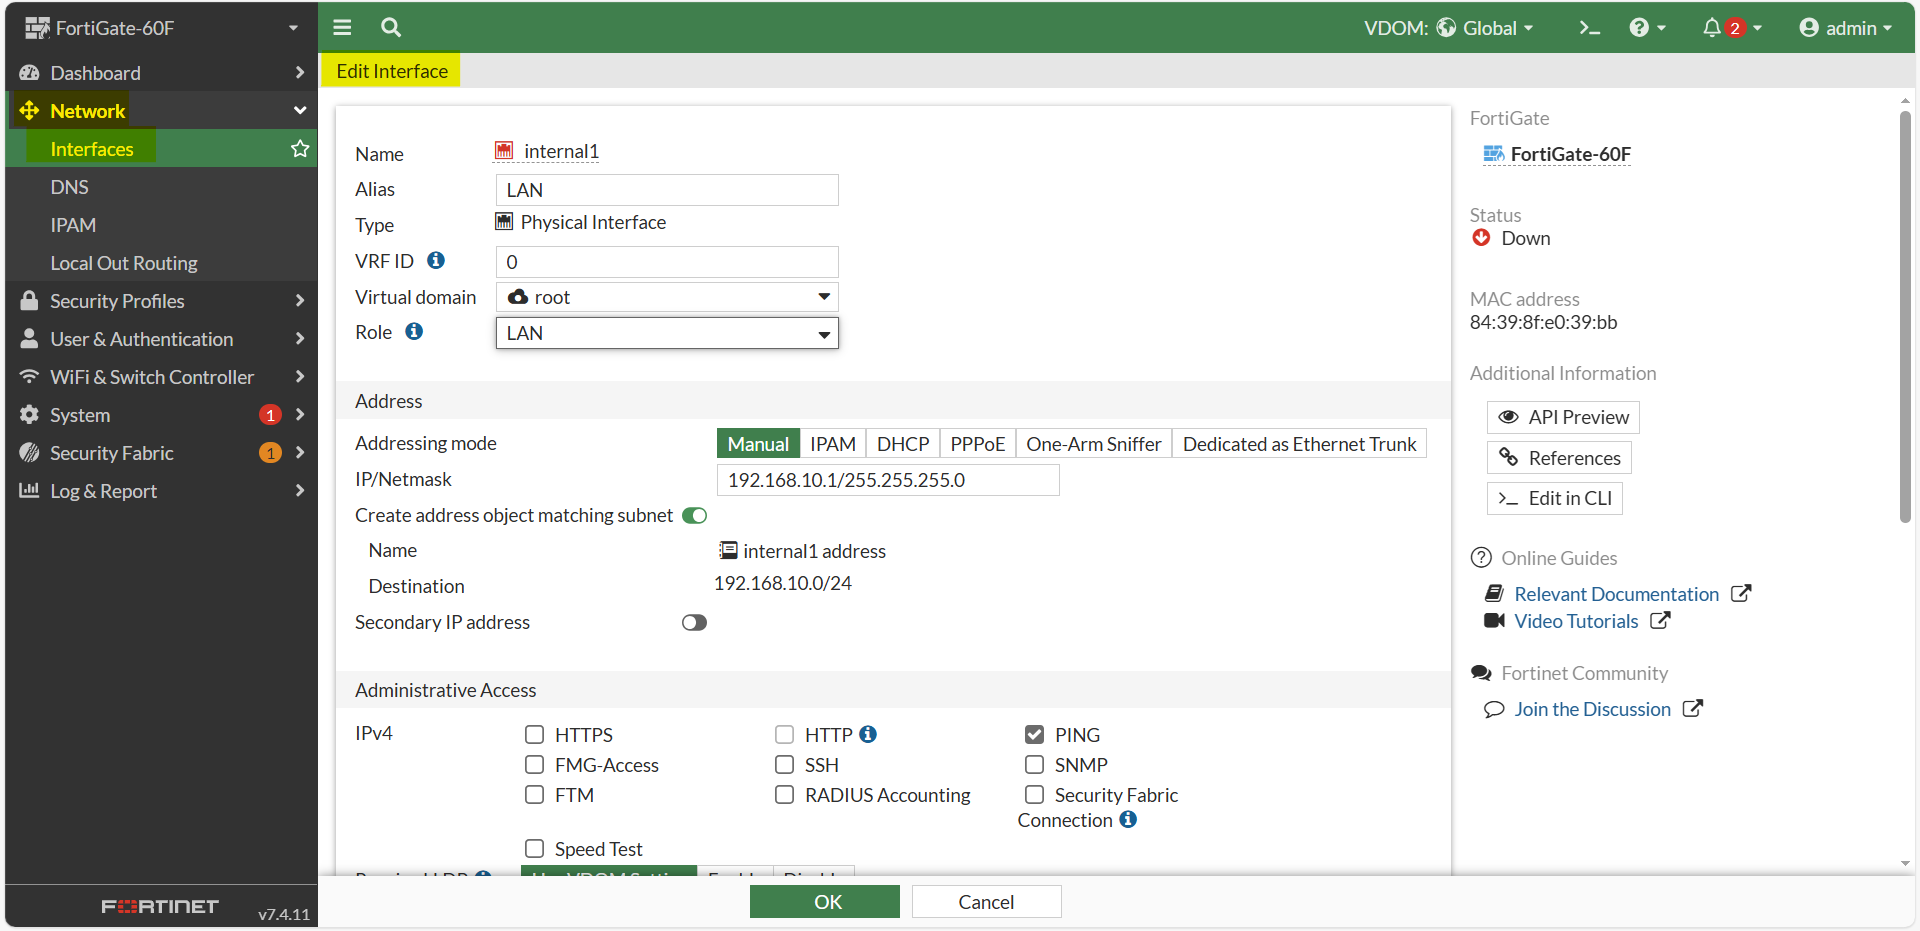1920x931 pixels.
Task: Check the HTTPS access checkbox
Action: point(535,735)
